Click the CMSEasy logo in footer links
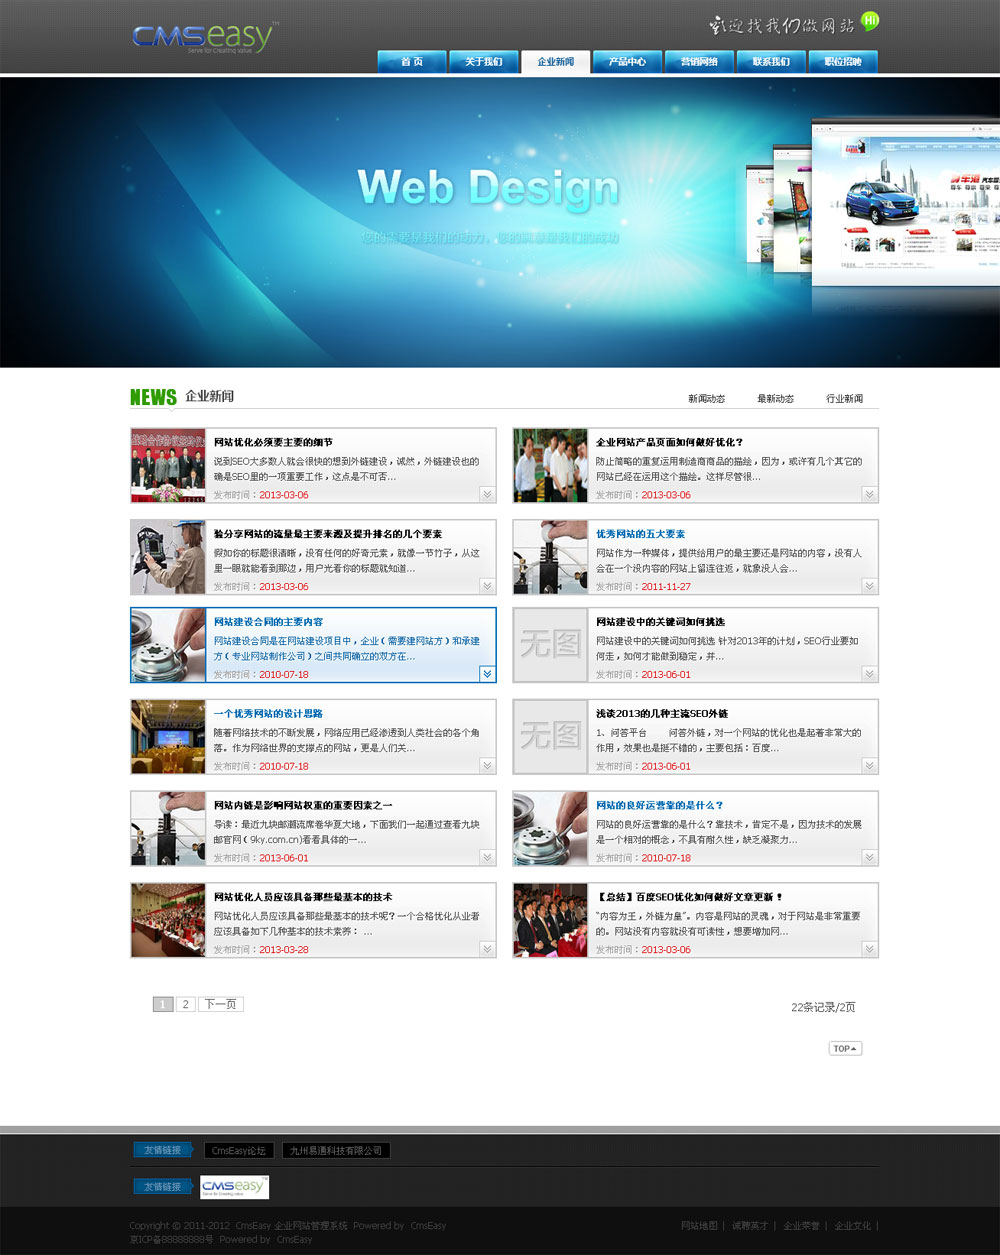 tap(234, 1187)
